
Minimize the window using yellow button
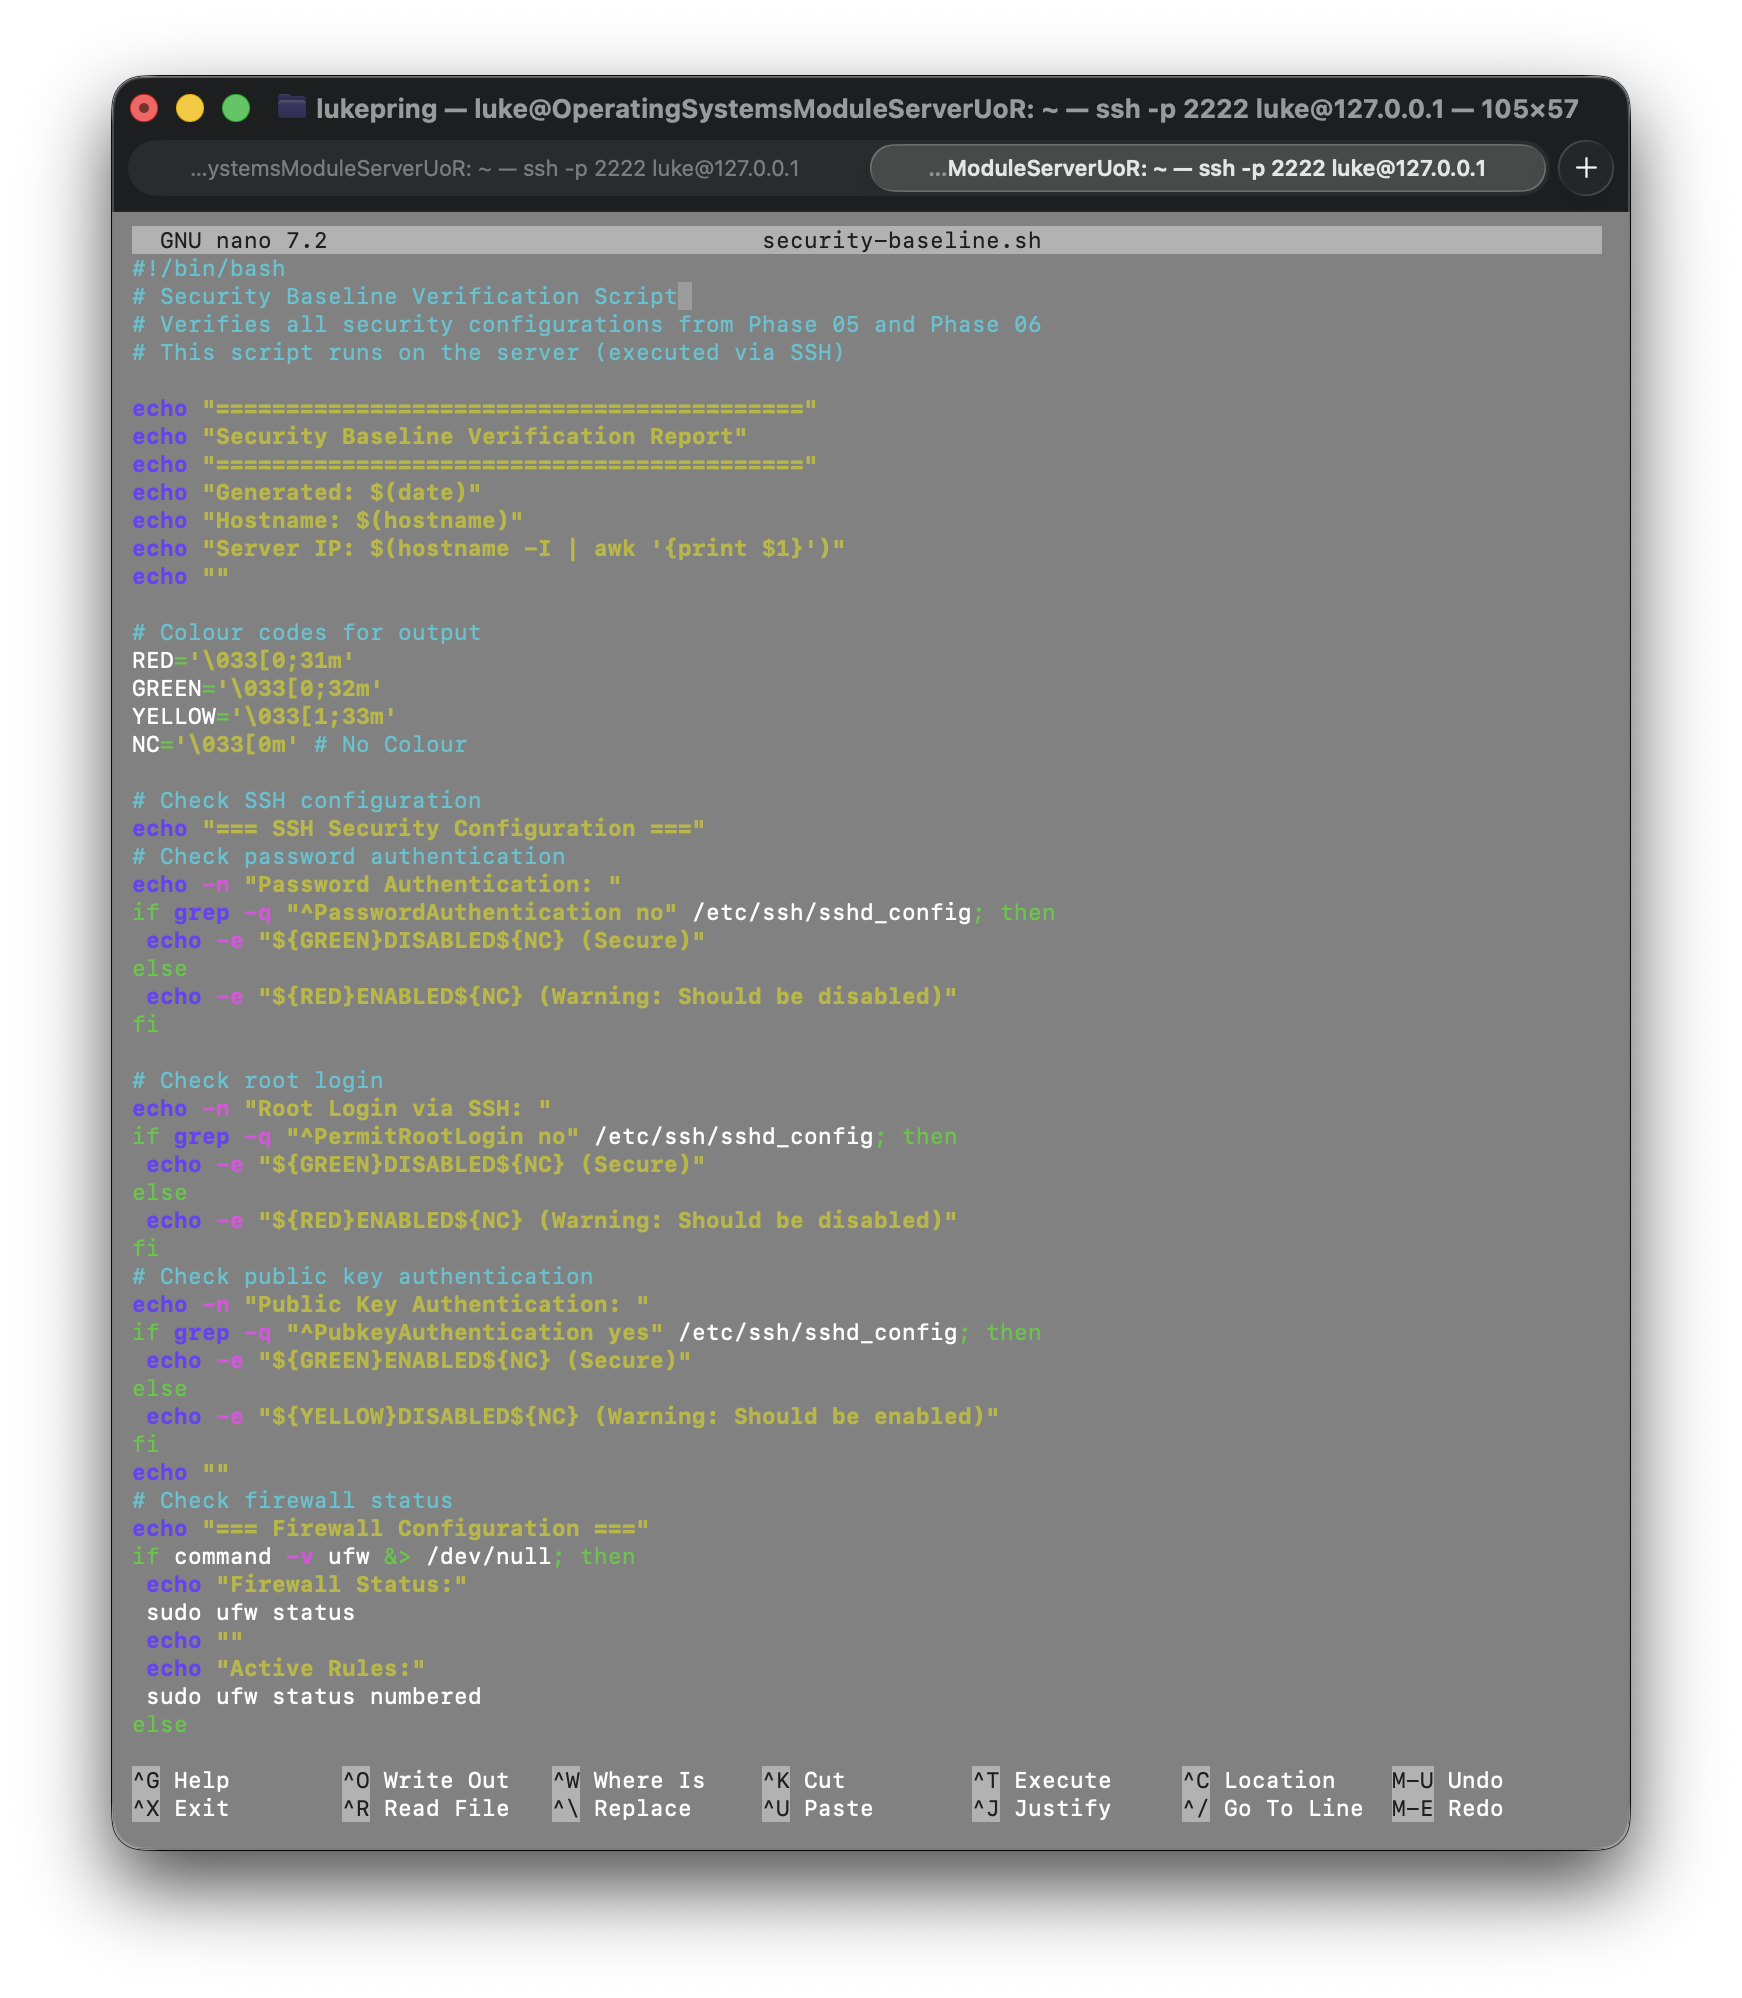pos(190,108)
